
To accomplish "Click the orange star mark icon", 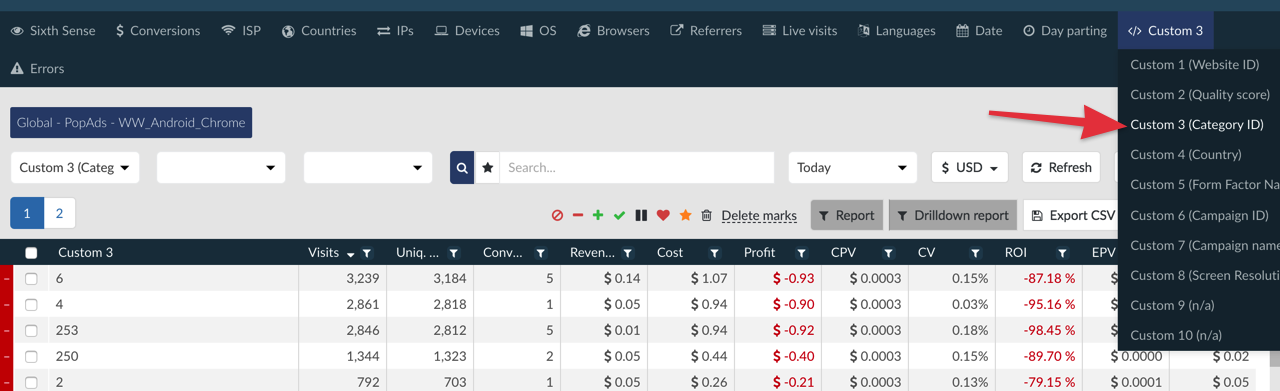I will (x=685, y=215).
